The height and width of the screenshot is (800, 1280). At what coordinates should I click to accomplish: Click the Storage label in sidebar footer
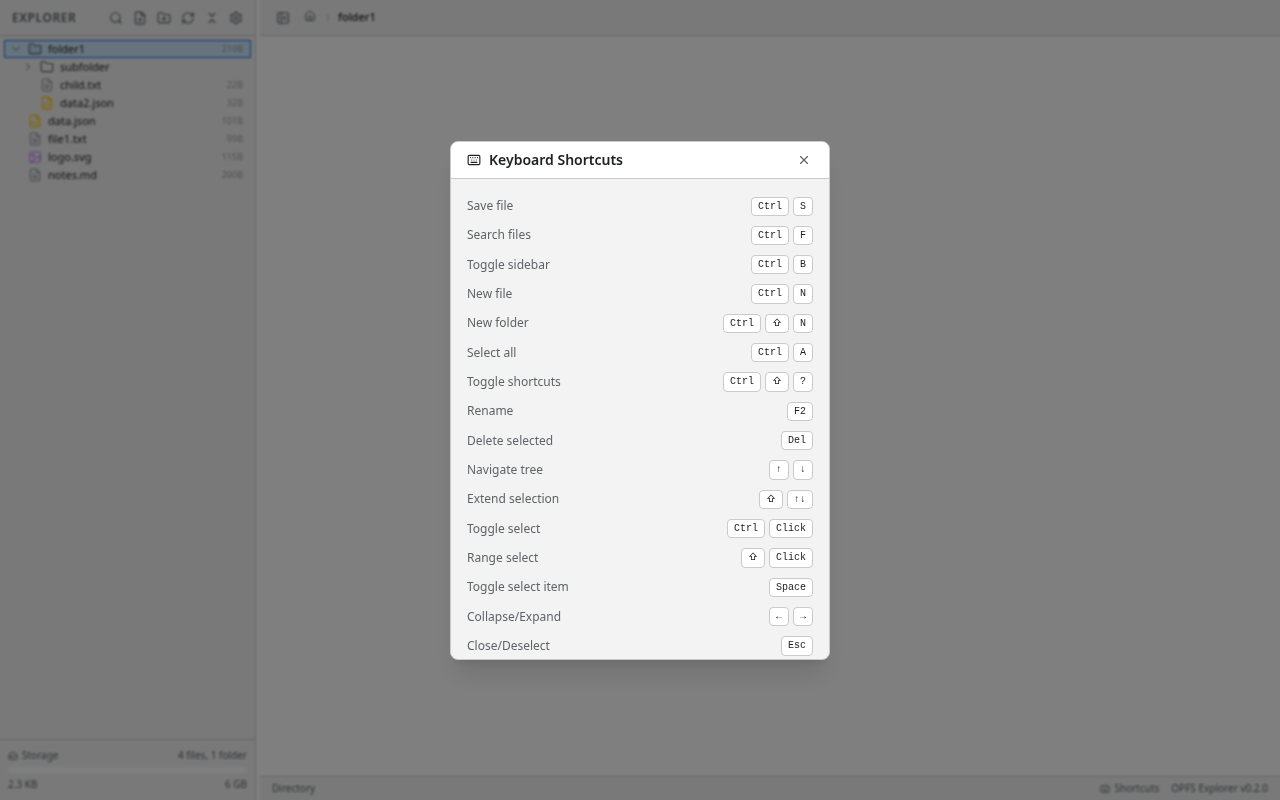point(40,755)
